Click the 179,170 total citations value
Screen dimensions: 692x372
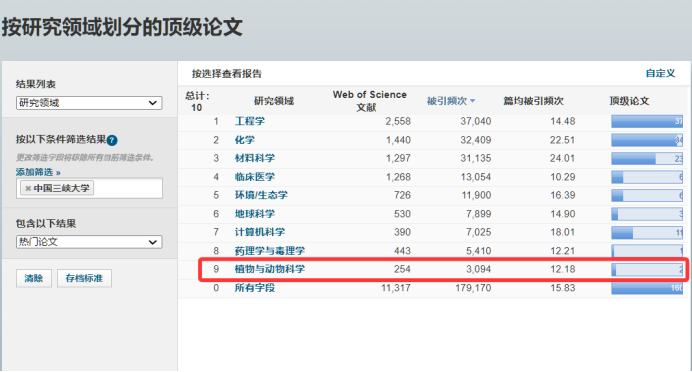pos(473,288)
